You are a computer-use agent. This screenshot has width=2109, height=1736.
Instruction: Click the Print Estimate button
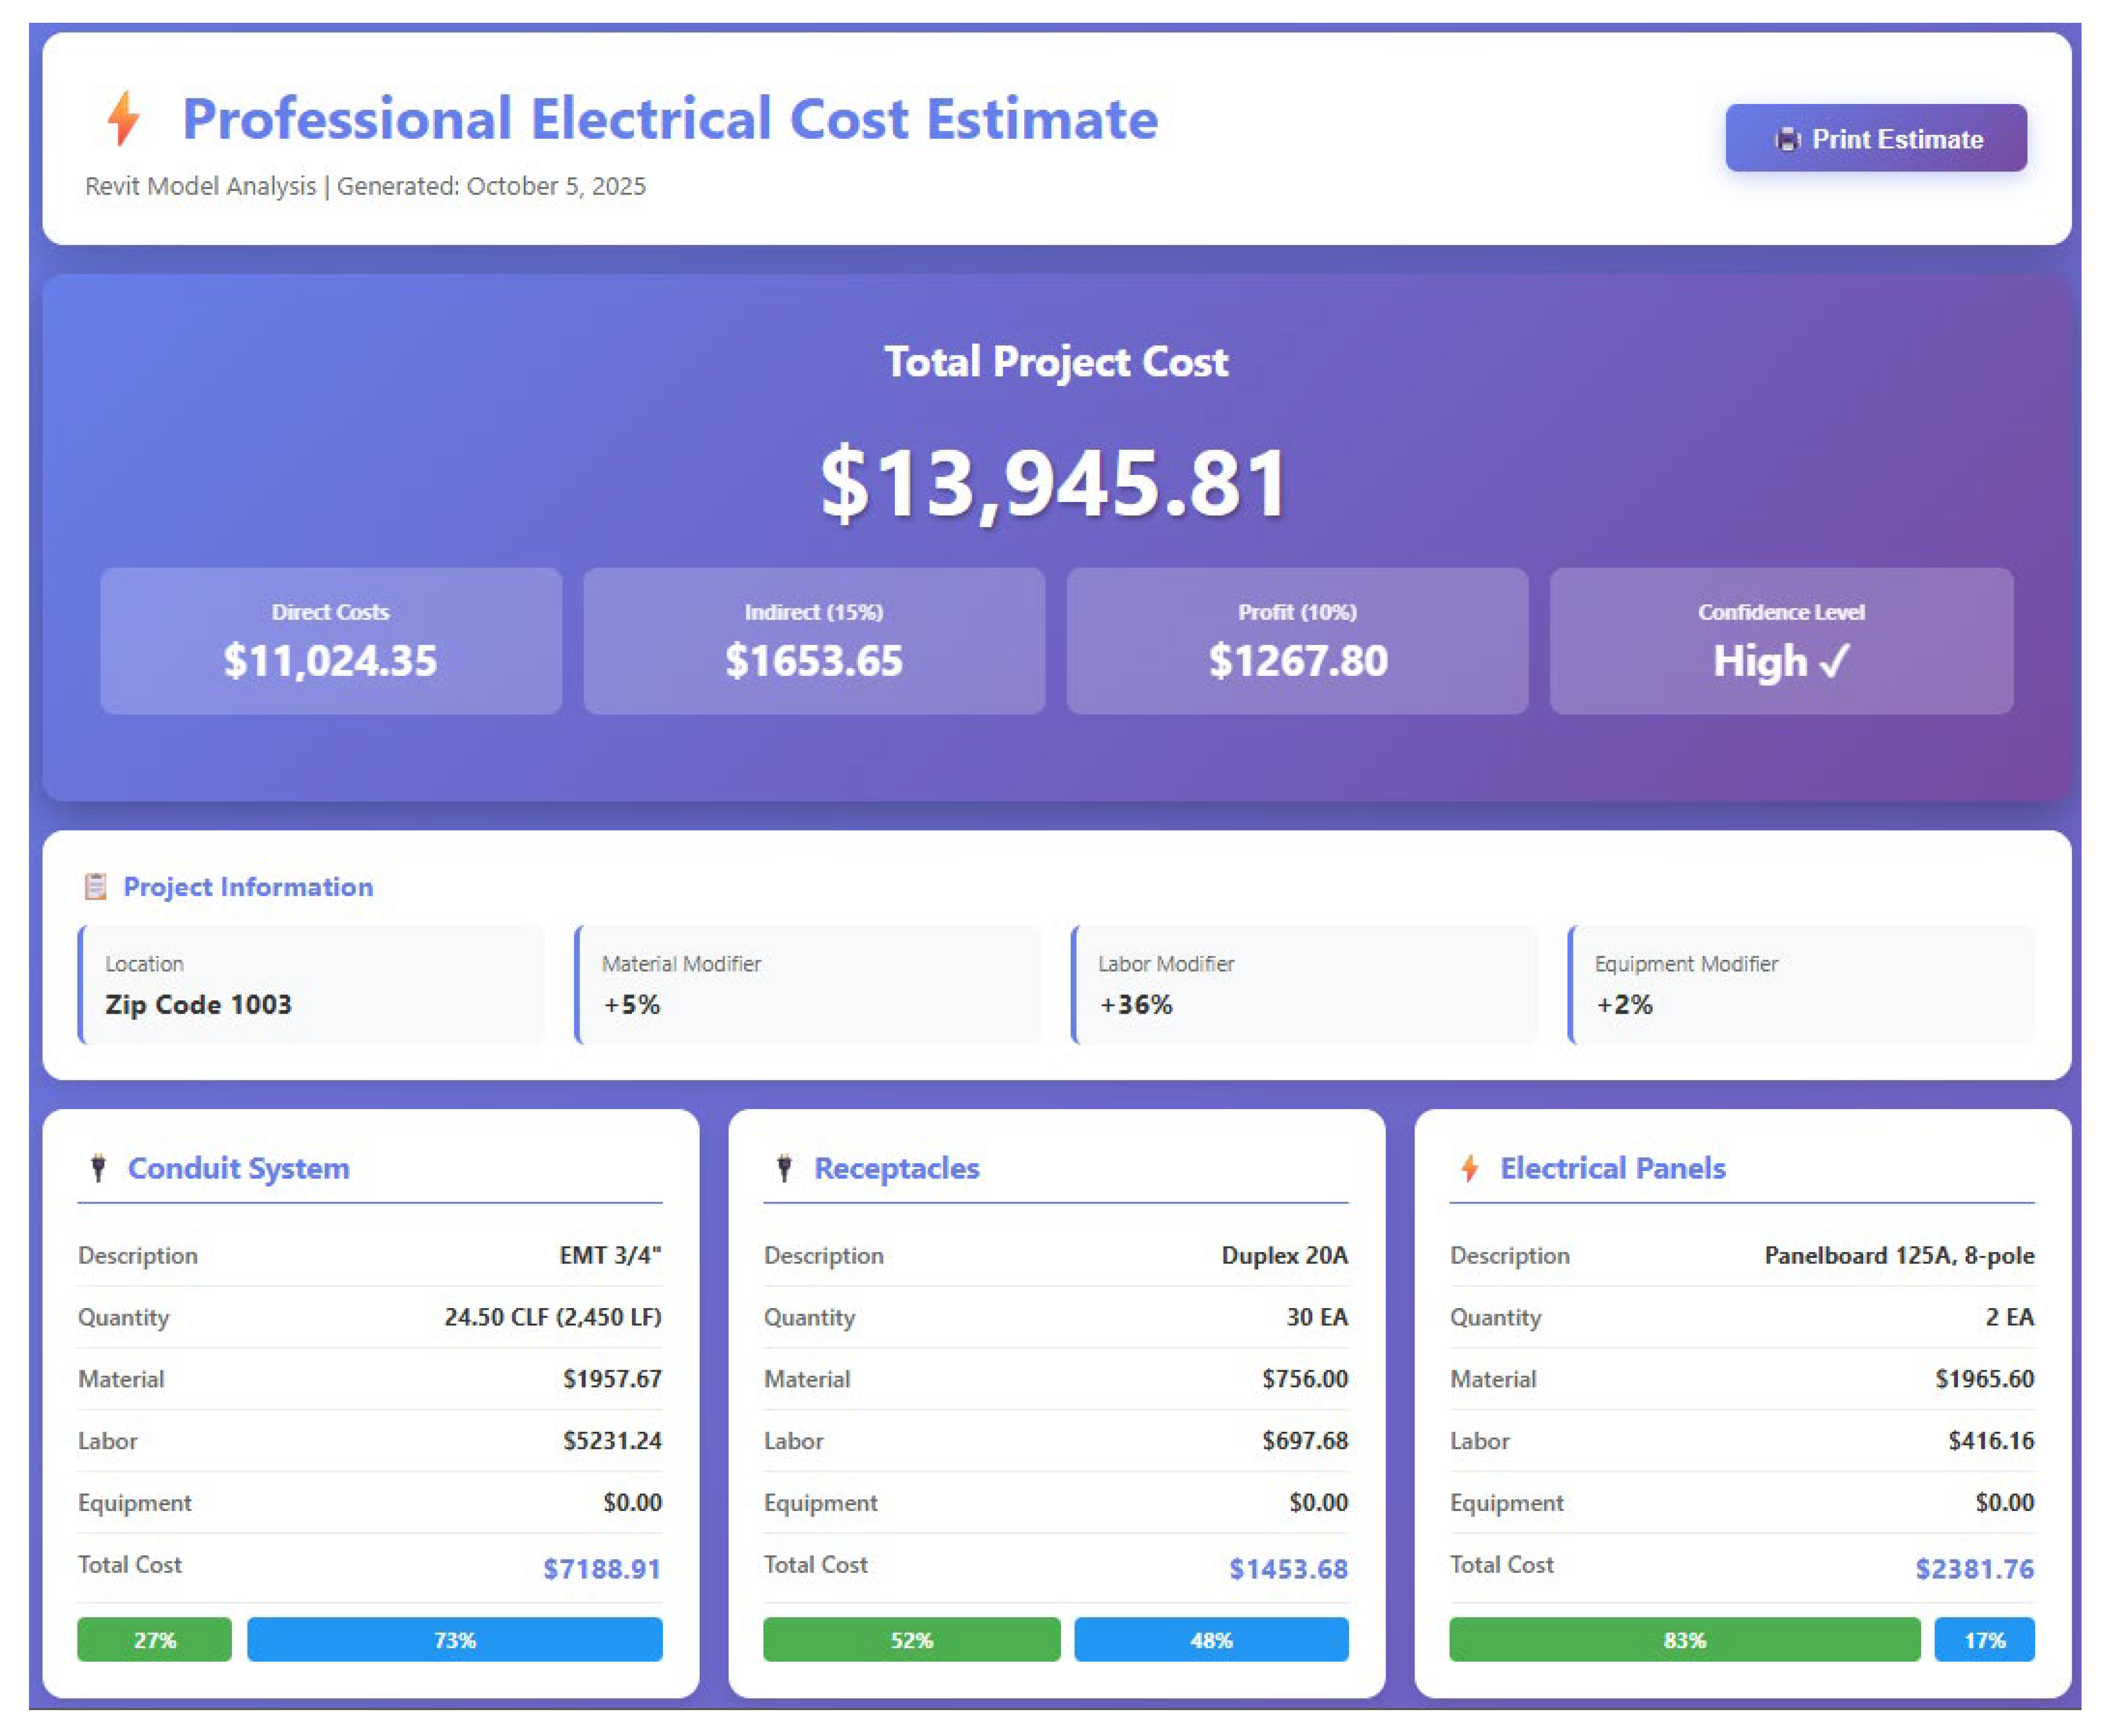click(x=1875, y=138)
